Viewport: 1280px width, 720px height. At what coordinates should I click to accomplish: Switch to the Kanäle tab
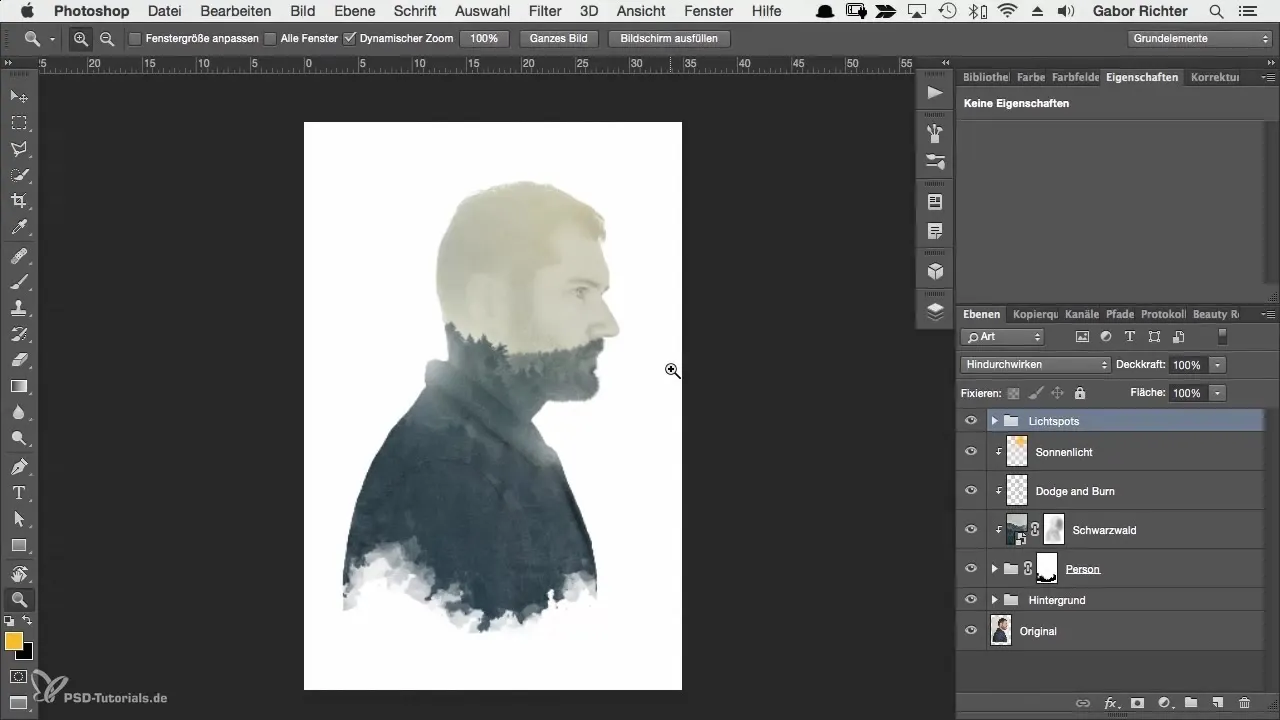click(1082, 314)
